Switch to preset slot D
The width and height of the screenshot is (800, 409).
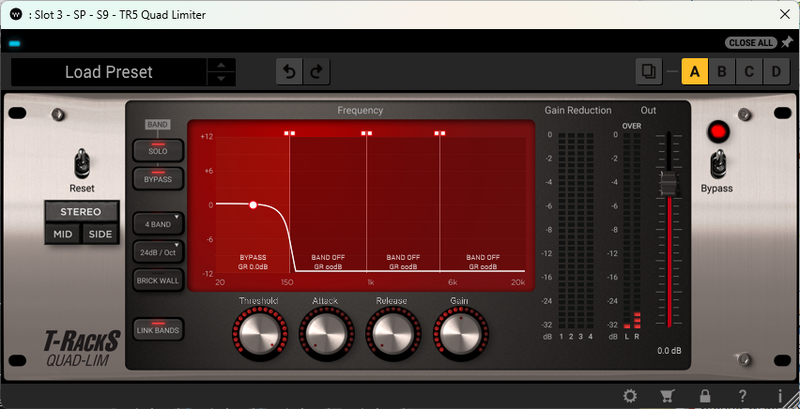pyautogui.click(x=776, y=71)
